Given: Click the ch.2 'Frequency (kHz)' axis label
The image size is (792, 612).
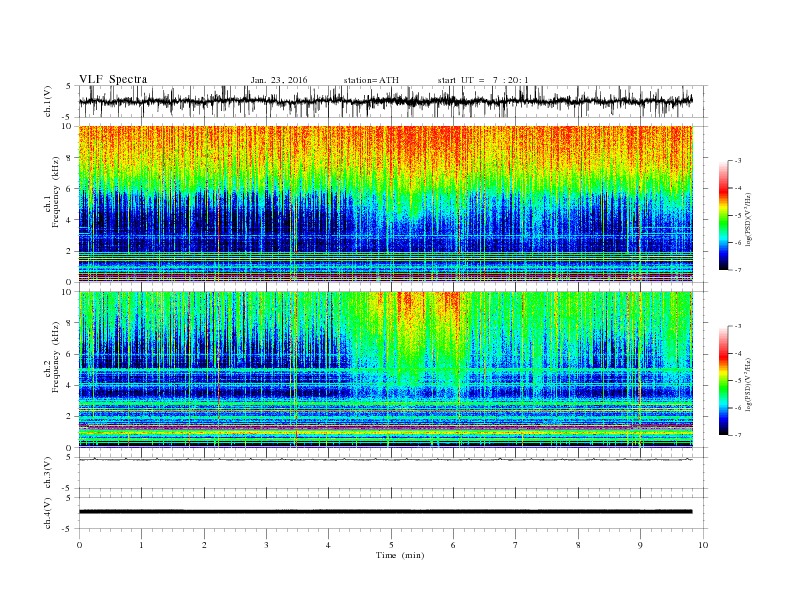Looking at the screenshot, I should pyautogui.click(x=56, y=356).
